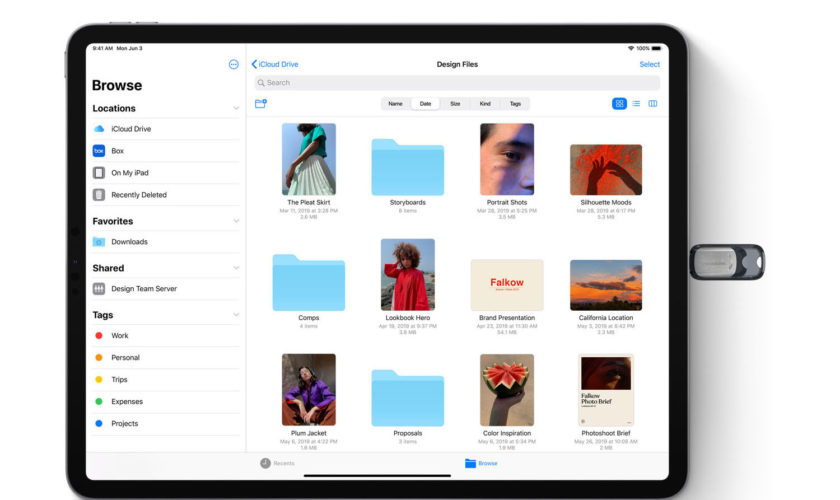
Task: Check the battery status indicator
Action: [657, 49]
